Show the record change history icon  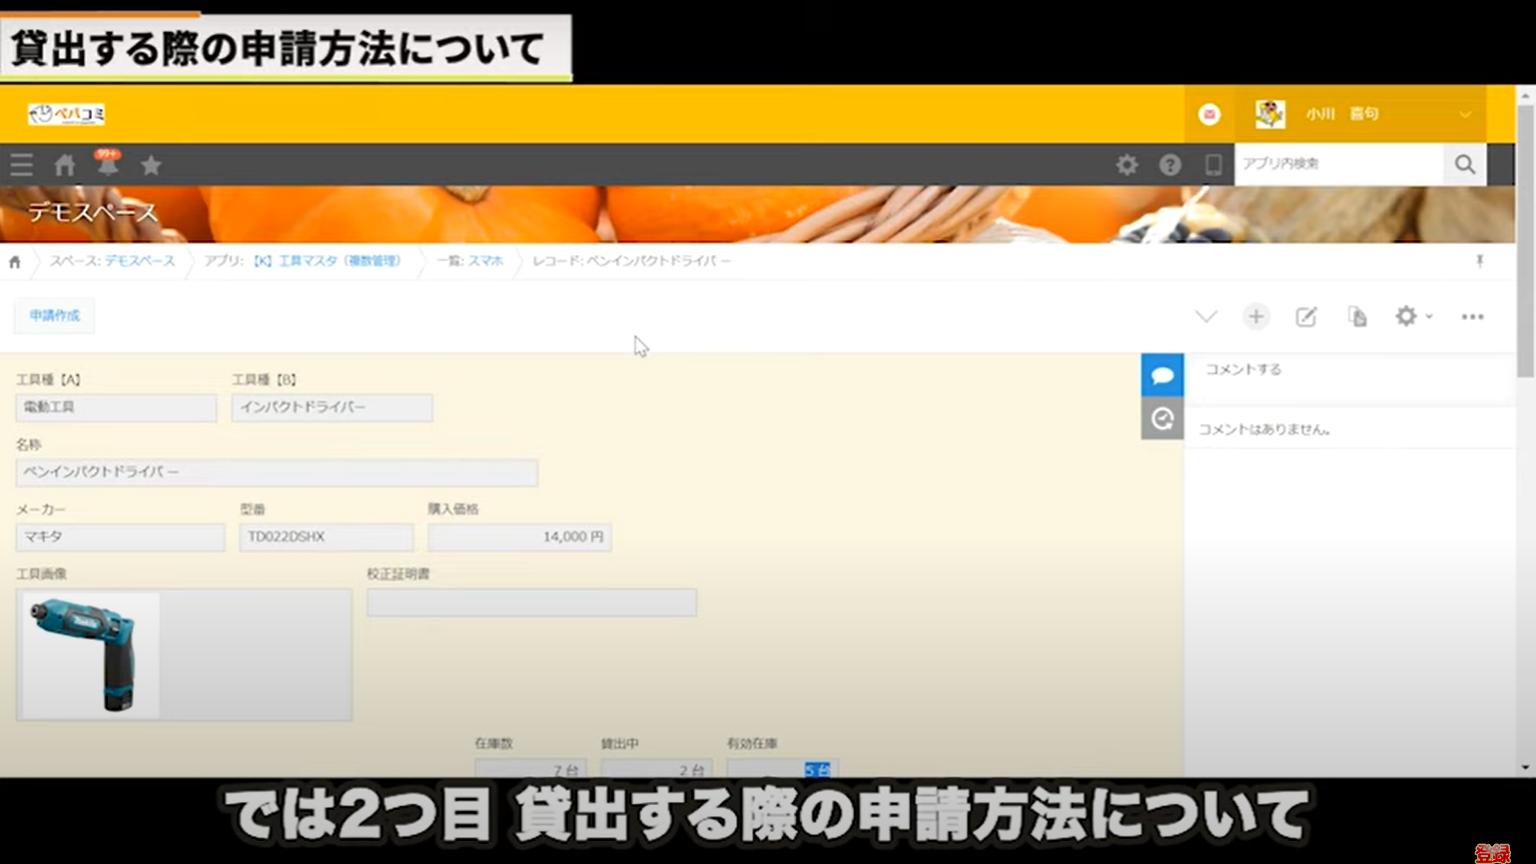pos(1162,419)
